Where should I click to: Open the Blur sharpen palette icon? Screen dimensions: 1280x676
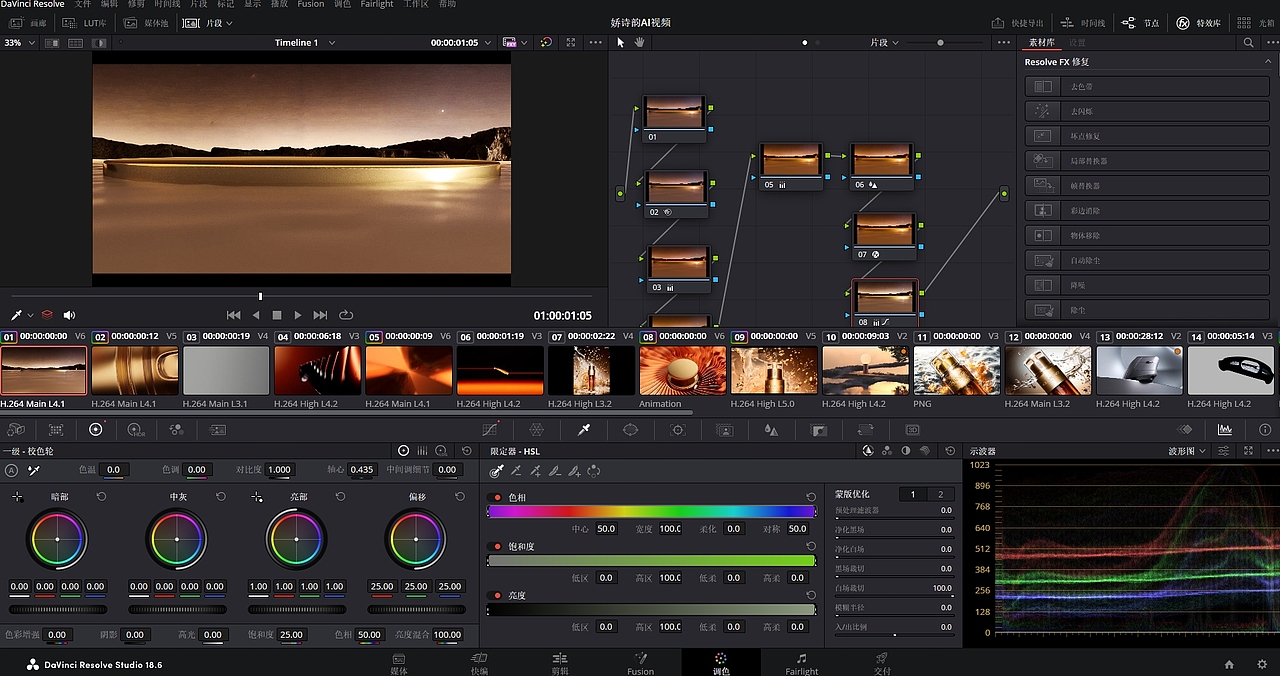point(771,429)
